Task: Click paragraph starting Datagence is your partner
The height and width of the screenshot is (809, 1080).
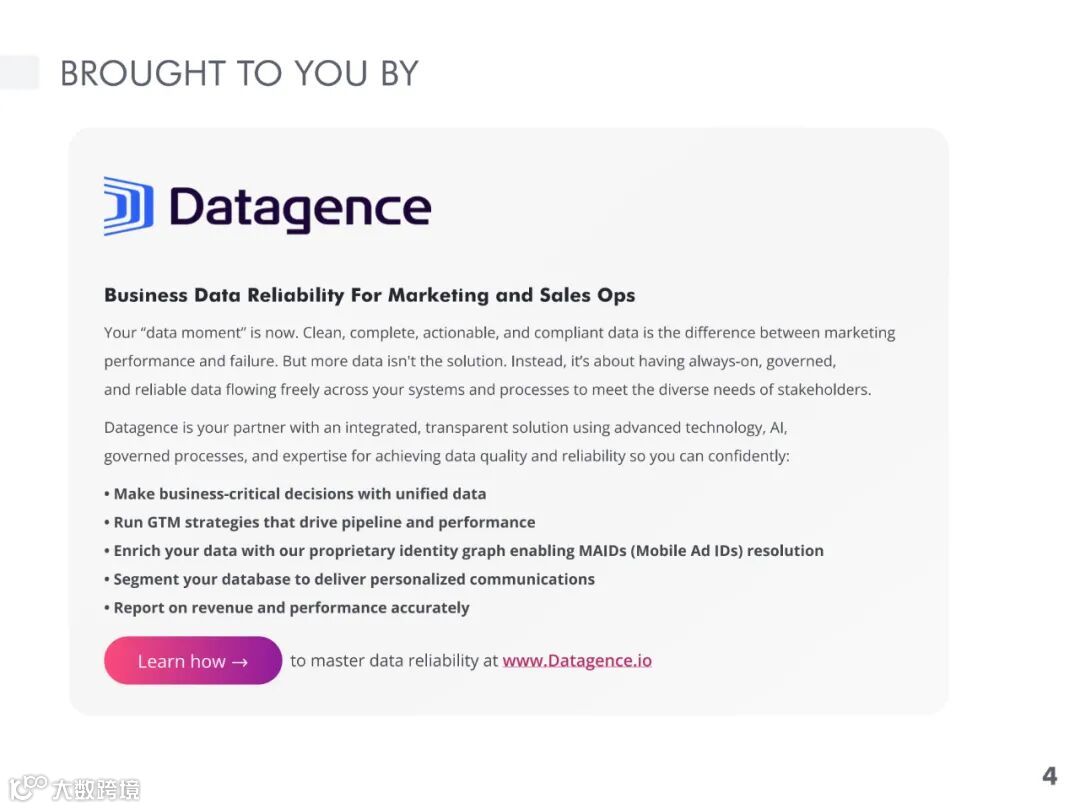Action: (x=446, y=442)
